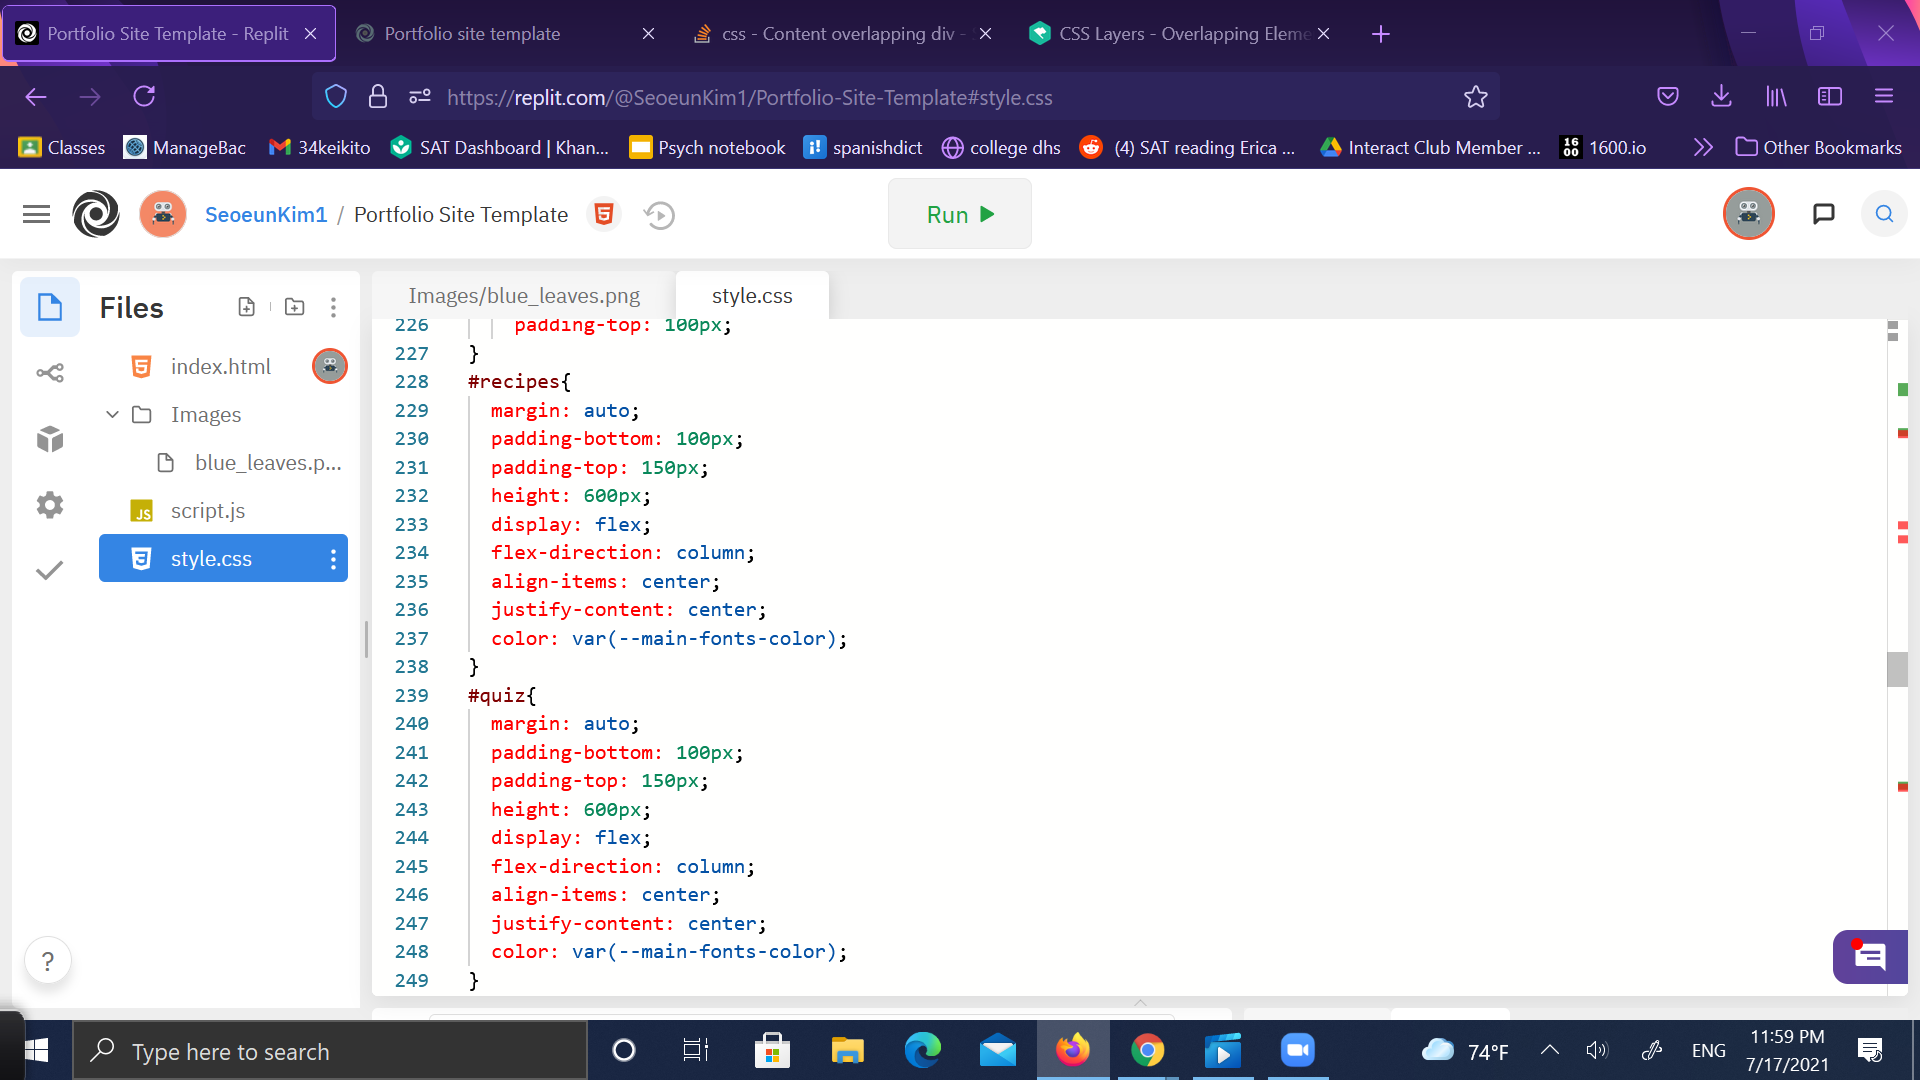
Task: Open the chat speech bubble icon
Action: [x=1823, y=214]
